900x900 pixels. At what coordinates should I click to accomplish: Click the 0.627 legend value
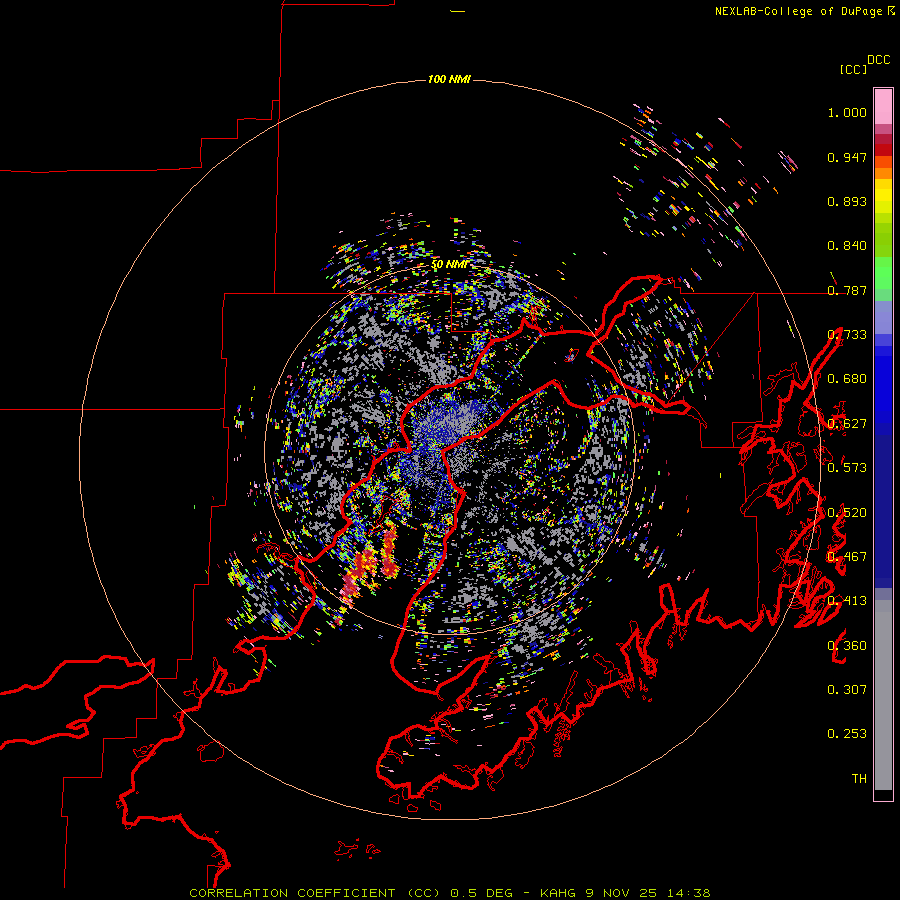tap(847, 424)
